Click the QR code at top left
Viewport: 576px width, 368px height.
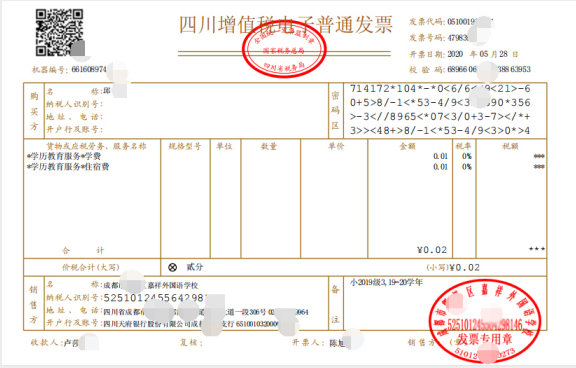click(x=59, y=33)
